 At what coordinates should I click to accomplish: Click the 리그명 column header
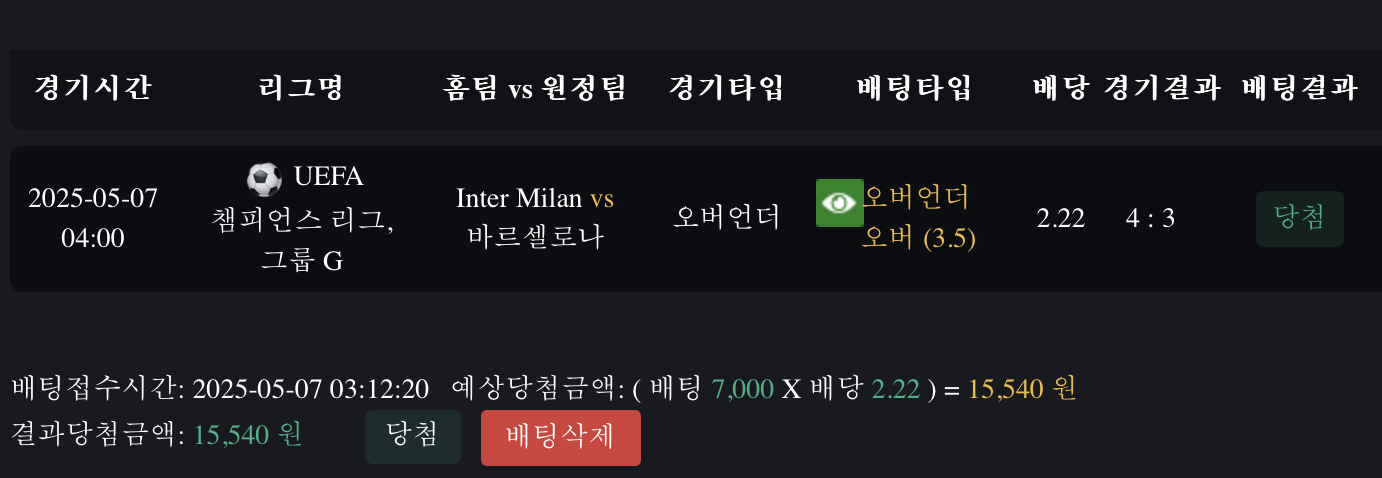click(301, 88)
